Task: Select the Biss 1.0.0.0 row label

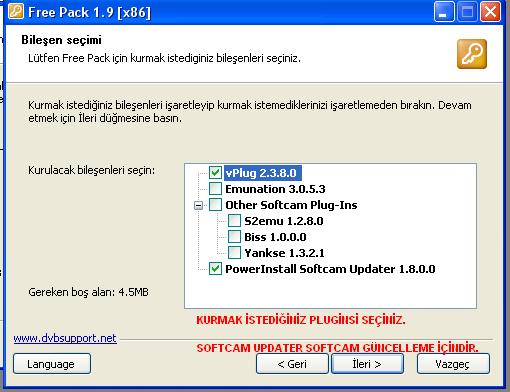Action: click(x=275, y=237)
